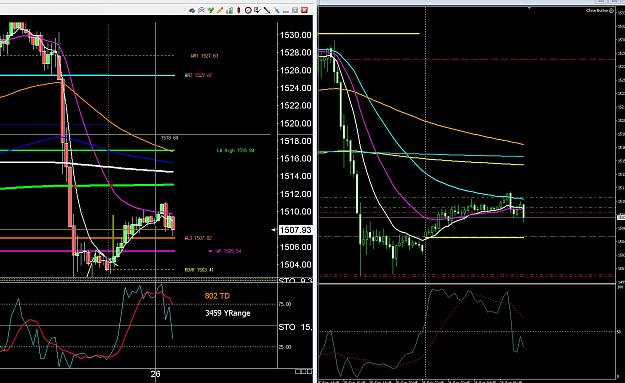Click the orange 802 TD label
Screen dimensions: 625x383
pos(217,296)
